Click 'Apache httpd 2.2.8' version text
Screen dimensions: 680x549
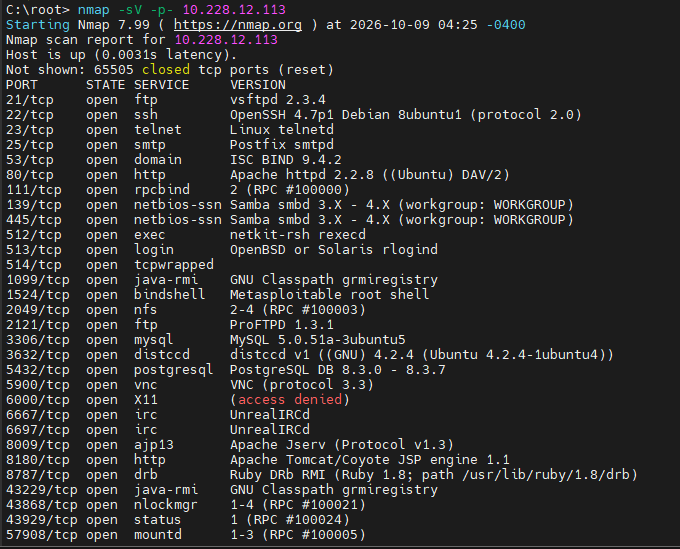point(302,175)
